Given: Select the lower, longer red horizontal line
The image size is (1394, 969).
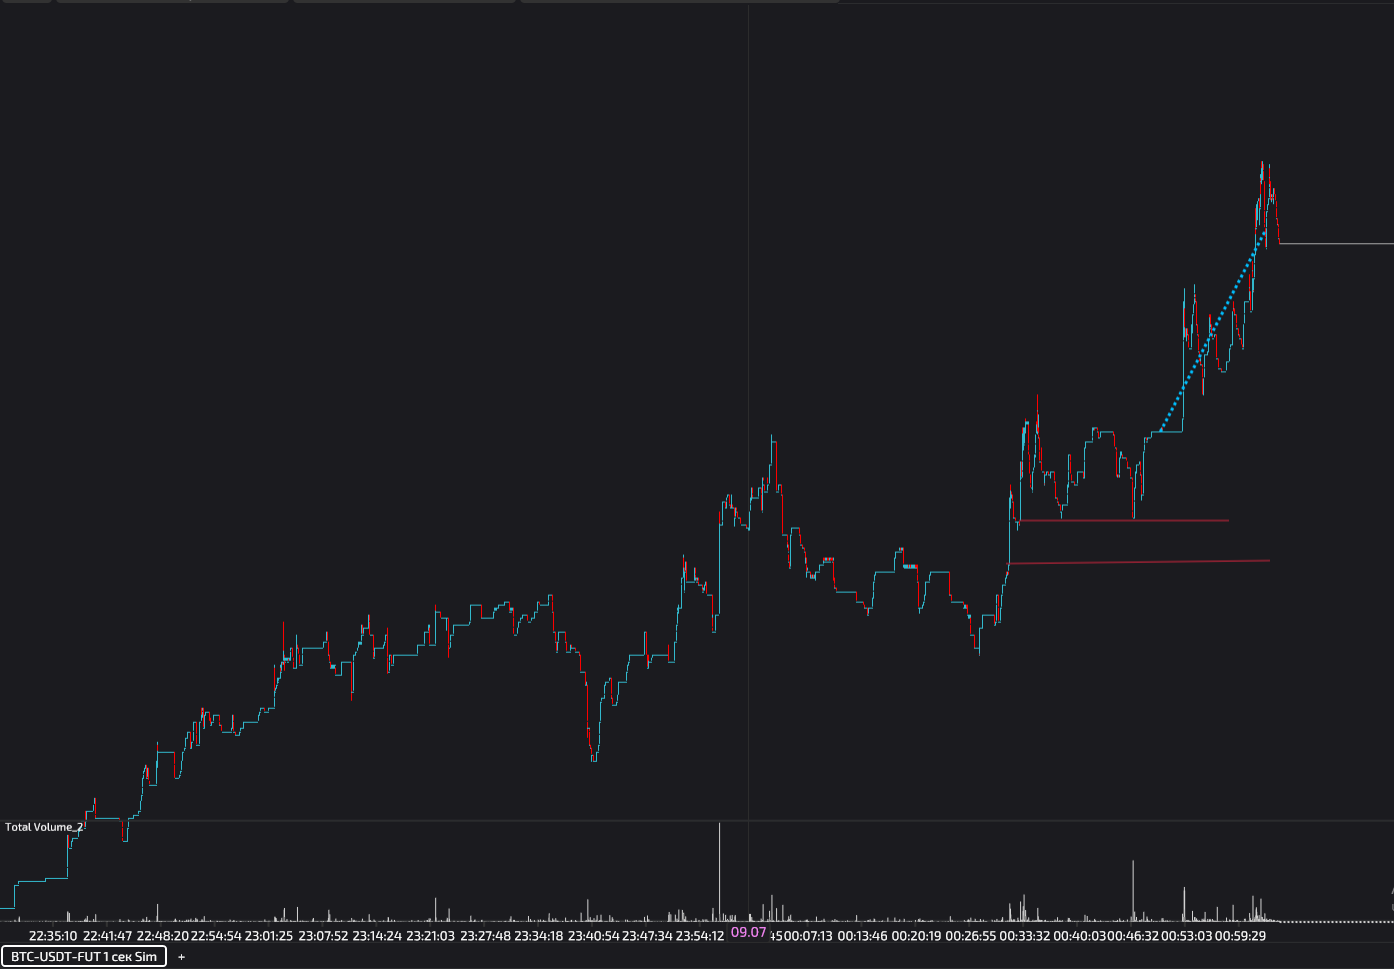Looking at the screenshot, I should pos(1140,562).
